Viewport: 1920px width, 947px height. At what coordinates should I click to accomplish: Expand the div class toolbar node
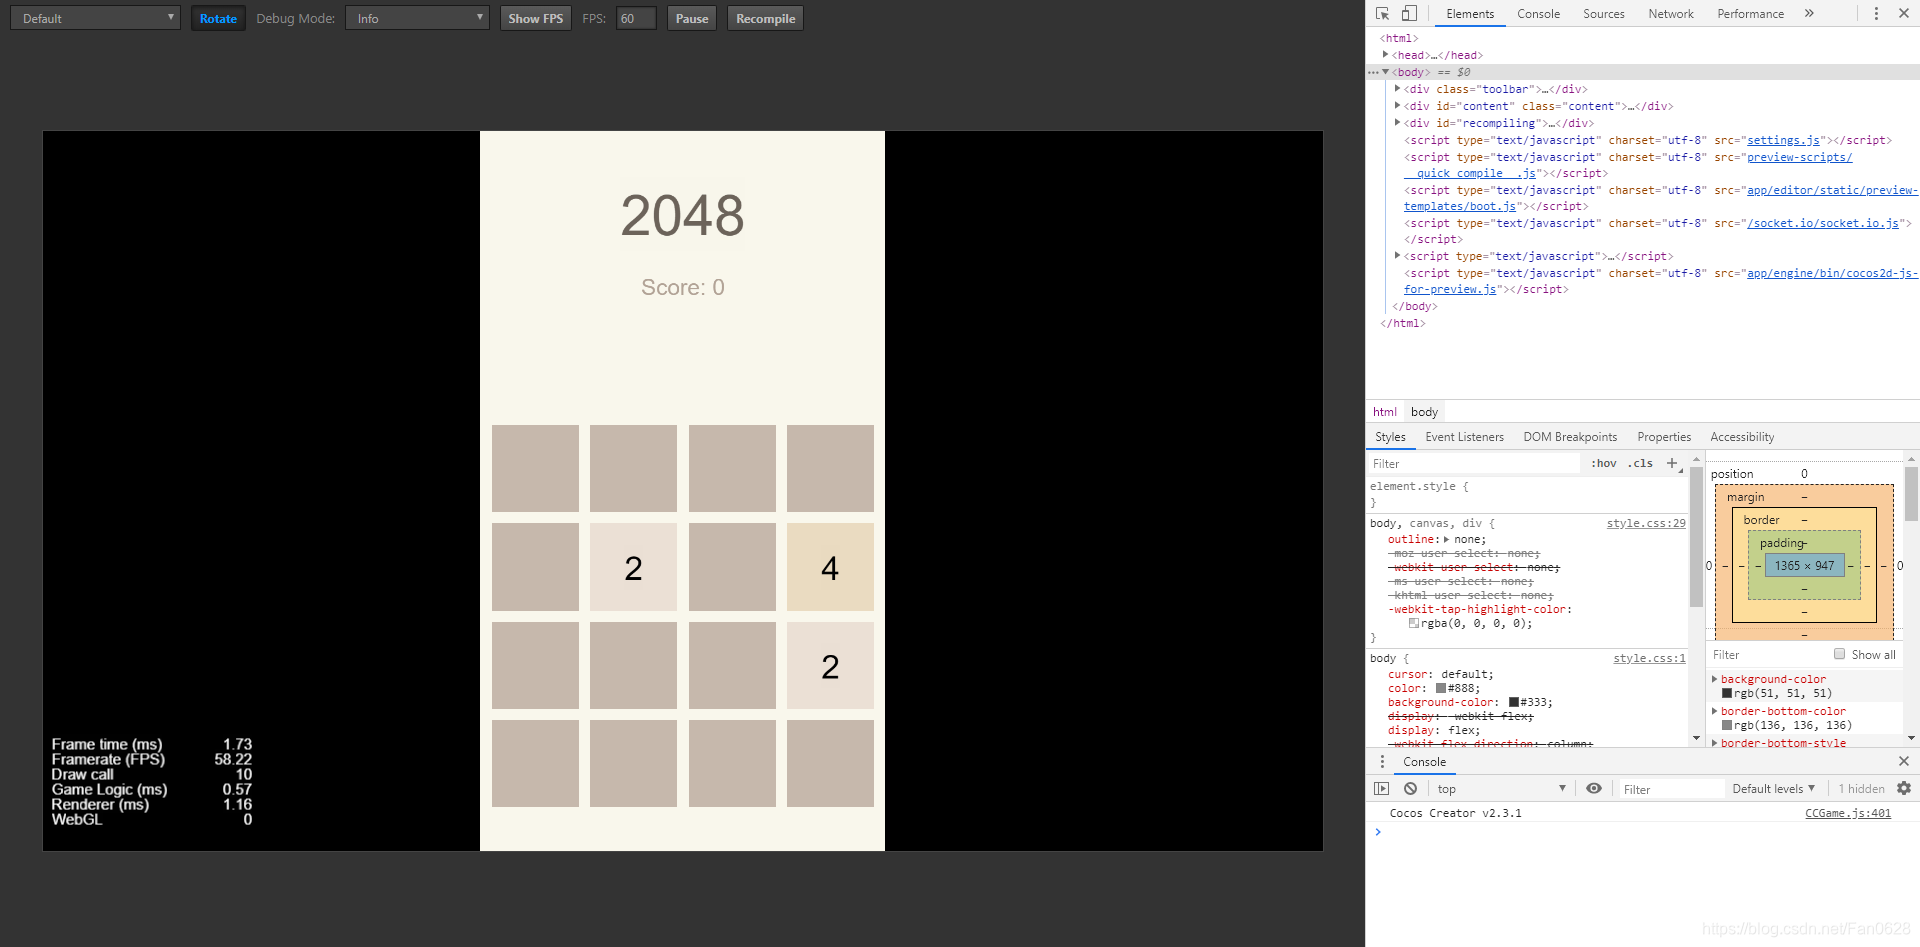(1397, 89)
